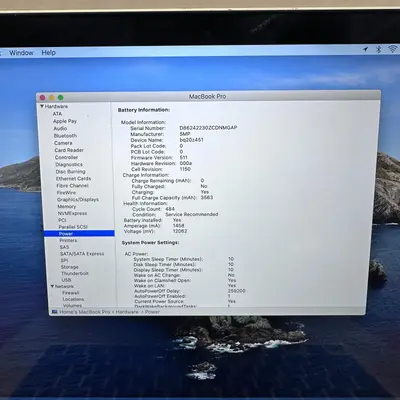Select NVMExpress in the sidebar

[x=72, y=213]
